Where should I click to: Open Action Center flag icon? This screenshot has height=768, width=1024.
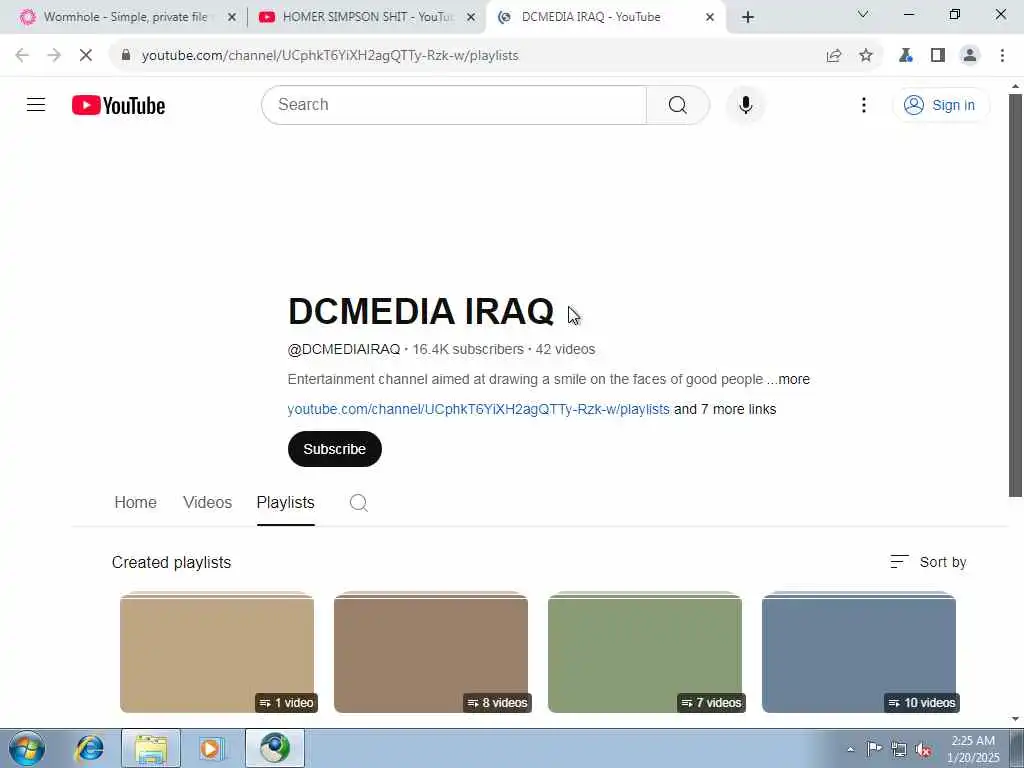point(874,749)
